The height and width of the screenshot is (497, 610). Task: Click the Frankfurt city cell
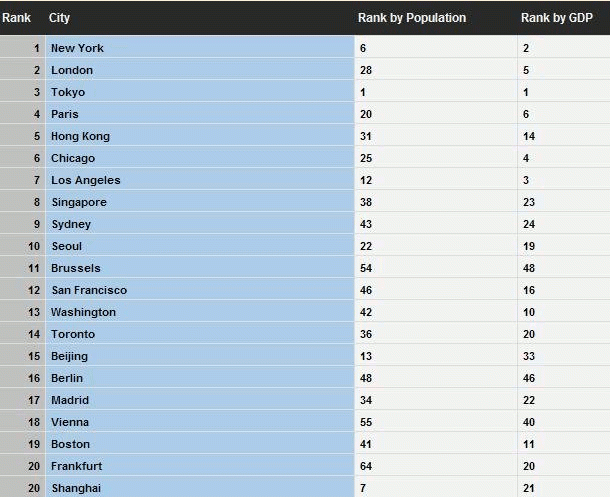[x=76, y=466]
